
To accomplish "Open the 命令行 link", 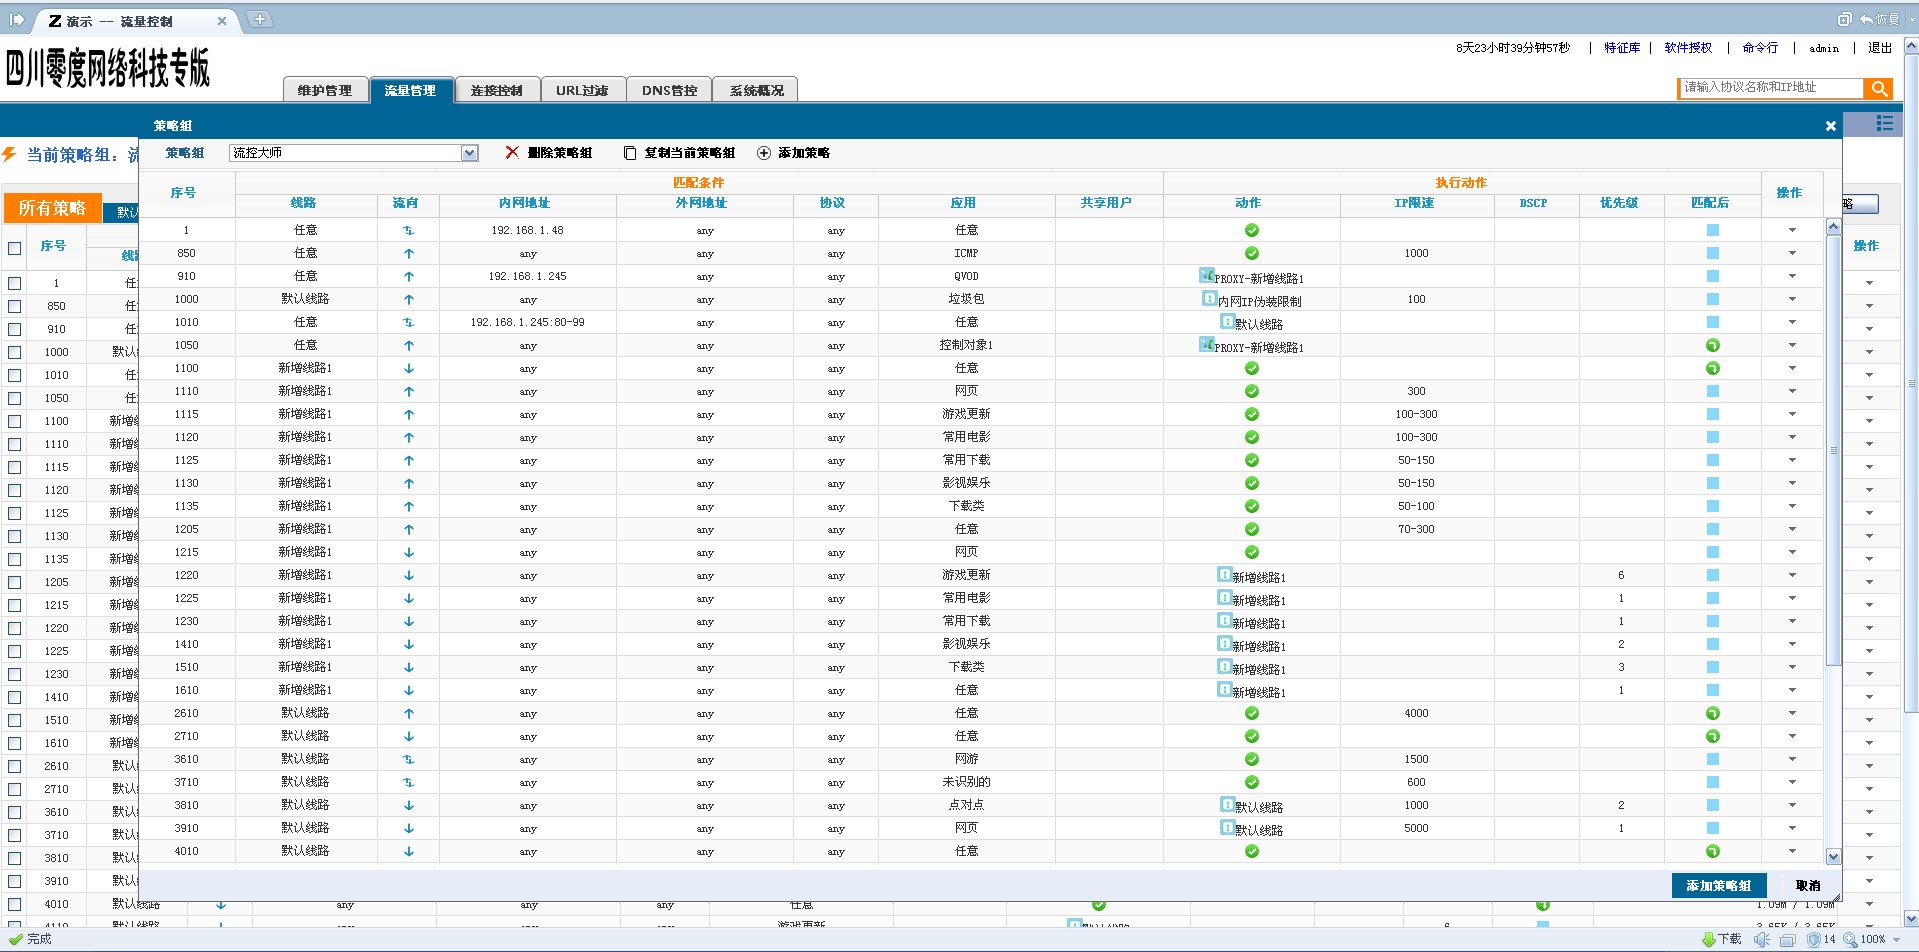I will [1760, 48].
